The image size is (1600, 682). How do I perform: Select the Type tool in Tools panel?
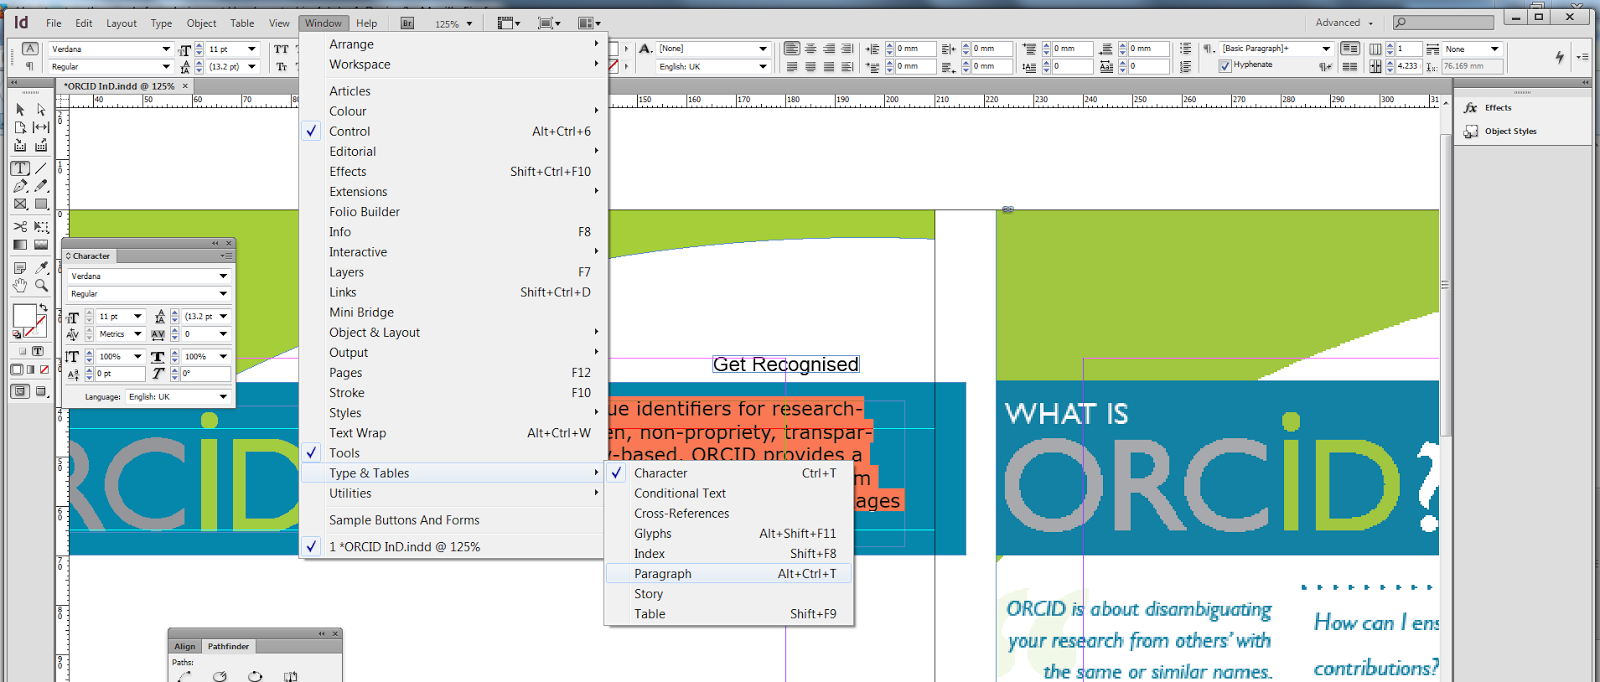point(20,168)
